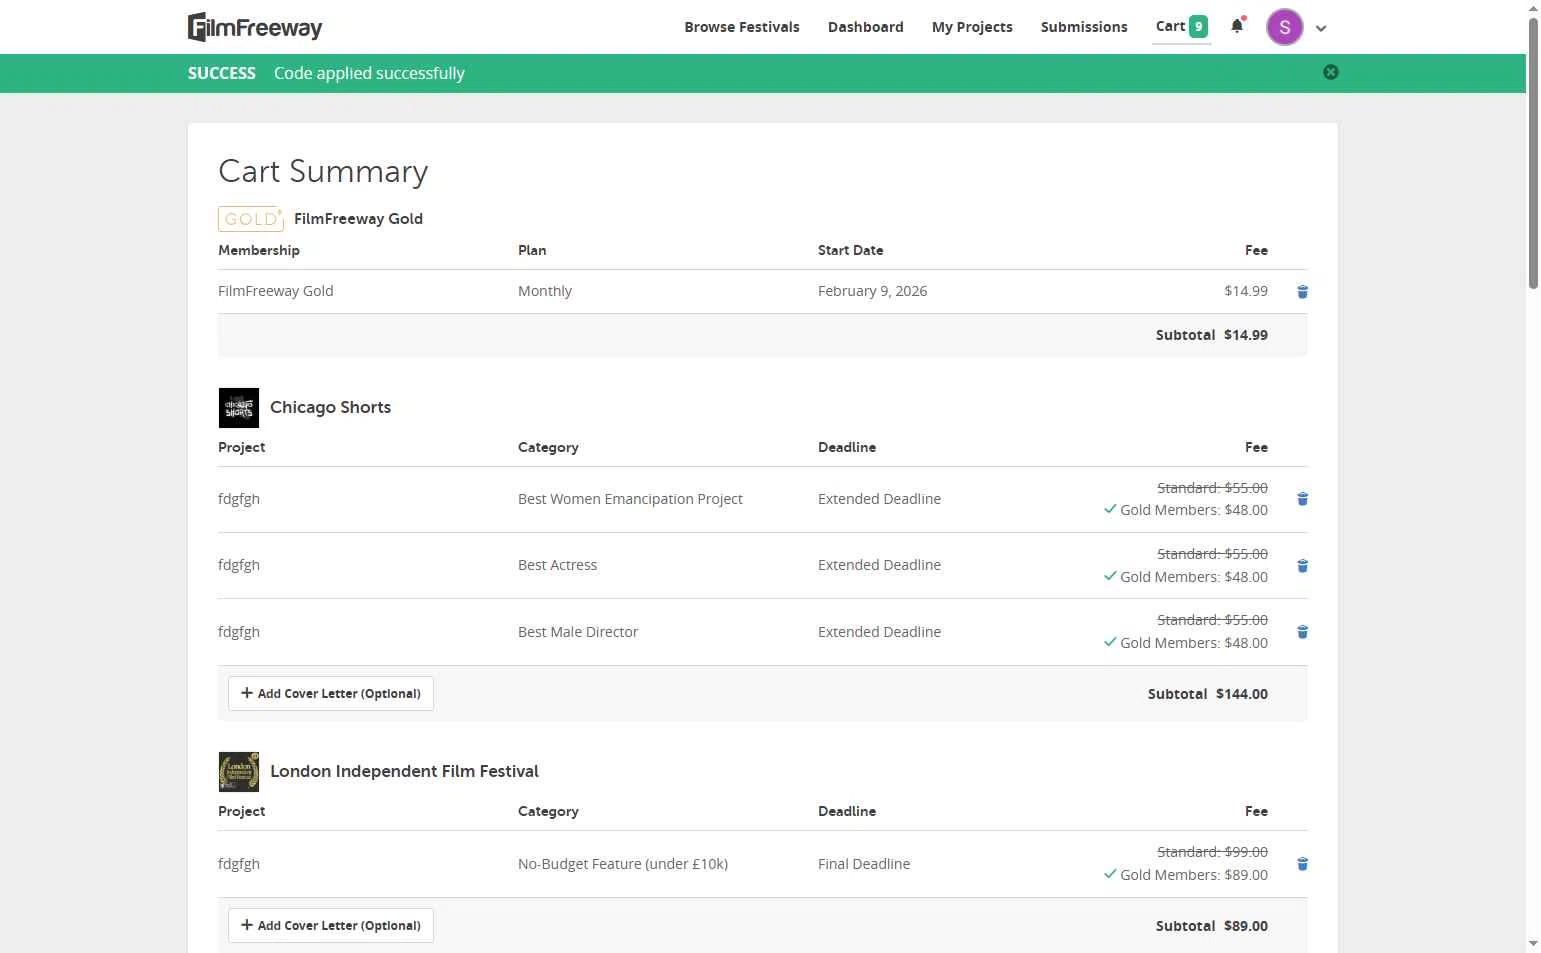
Task: Select the Best Male Director category text
Action: pos(578,632)
